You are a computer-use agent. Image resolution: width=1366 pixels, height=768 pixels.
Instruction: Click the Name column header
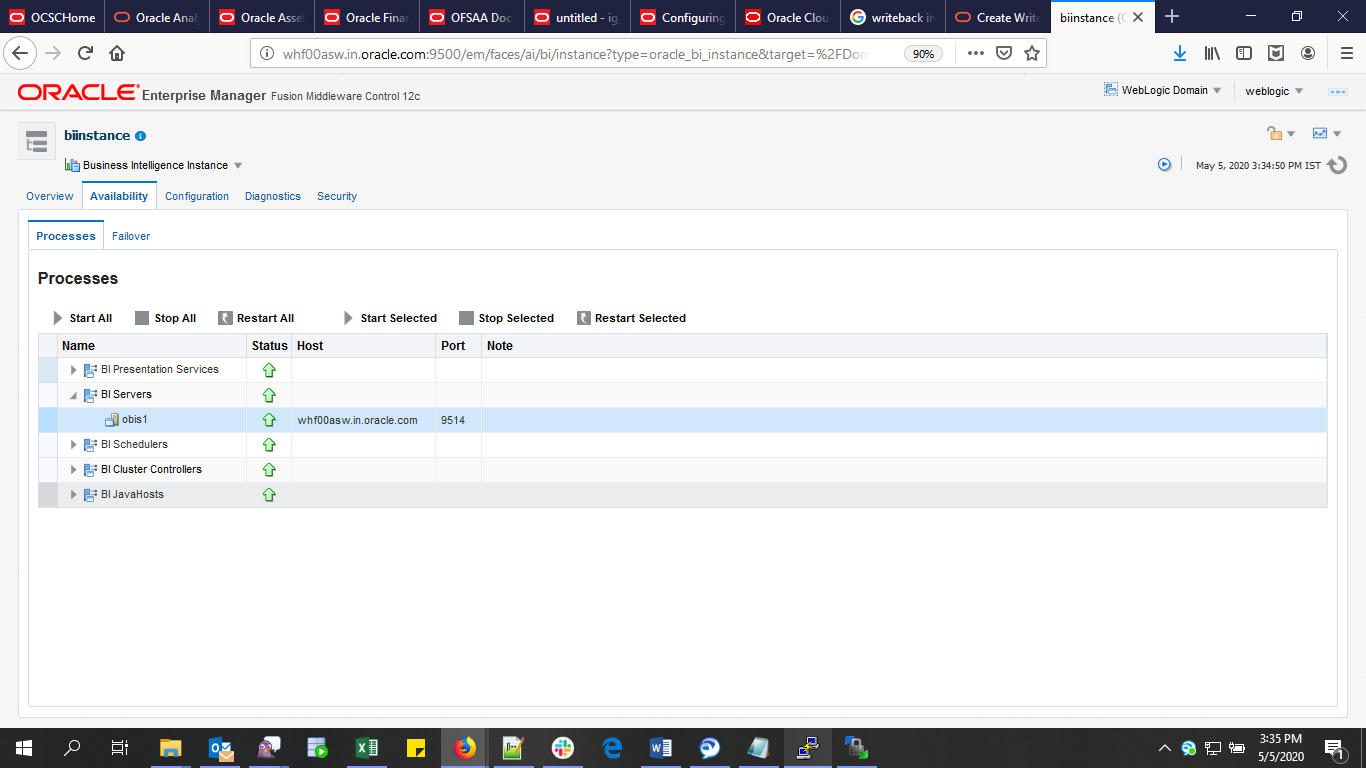pyautogui.click(x=152, y=346)
